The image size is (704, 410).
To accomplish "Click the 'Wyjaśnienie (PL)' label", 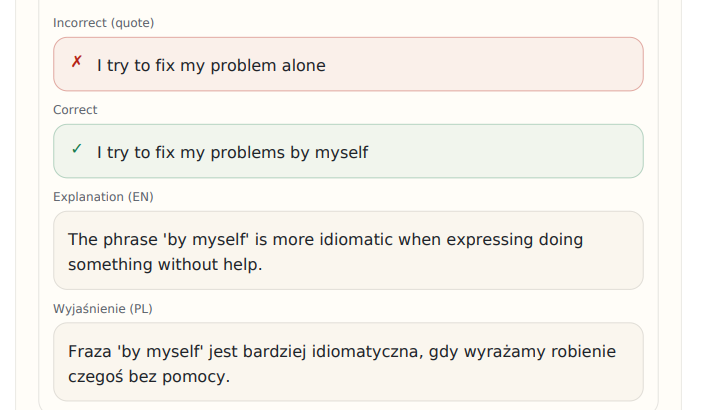I will point(103,309).
